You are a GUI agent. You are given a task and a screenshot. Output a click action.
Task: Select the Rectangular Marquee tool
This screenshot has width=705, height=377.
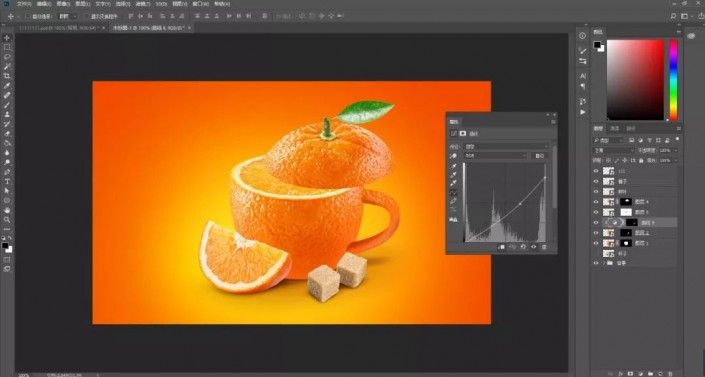pos(7,47)
